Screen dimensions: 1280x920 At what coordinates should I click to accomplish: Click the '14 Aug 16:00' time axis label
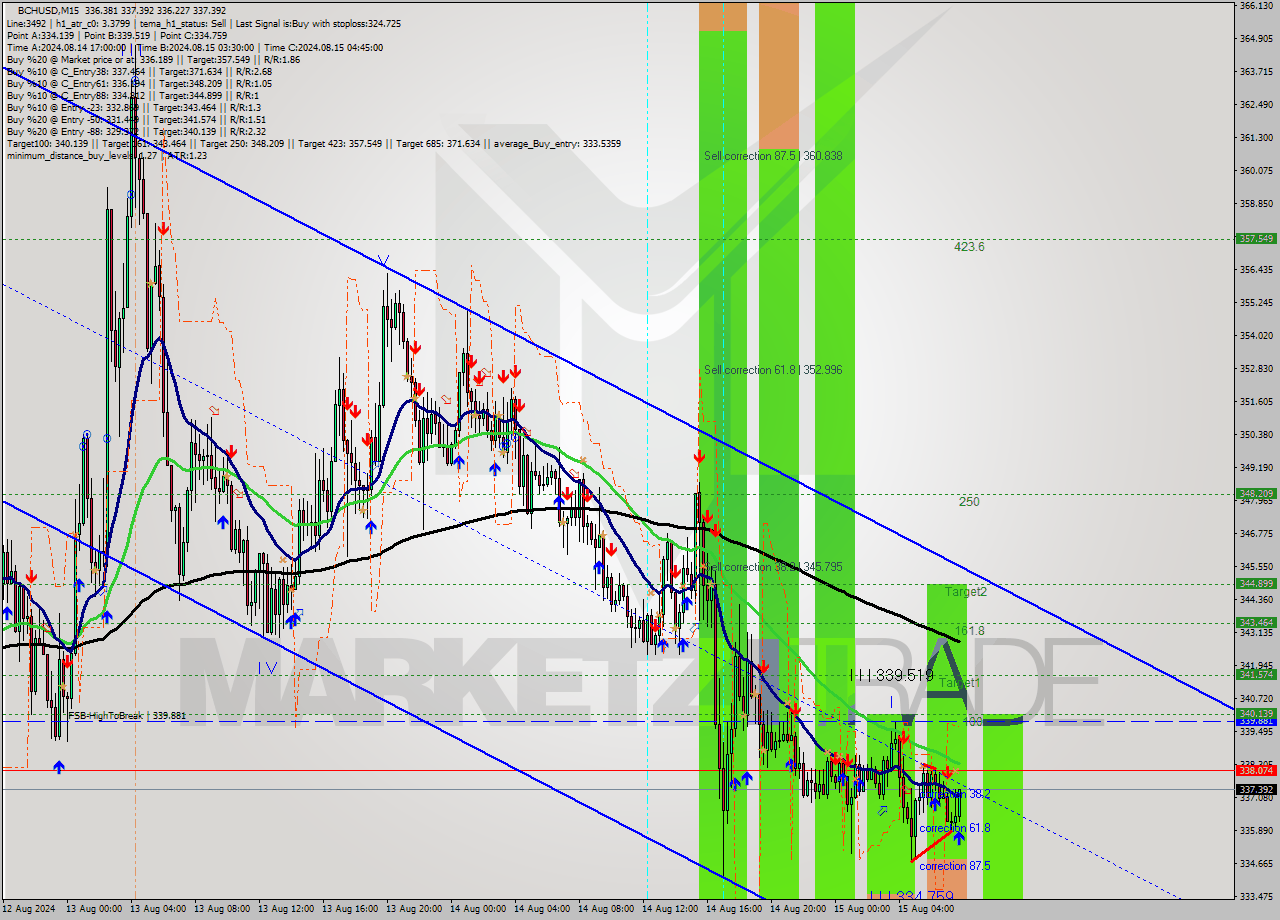click(x=735, y=909)
